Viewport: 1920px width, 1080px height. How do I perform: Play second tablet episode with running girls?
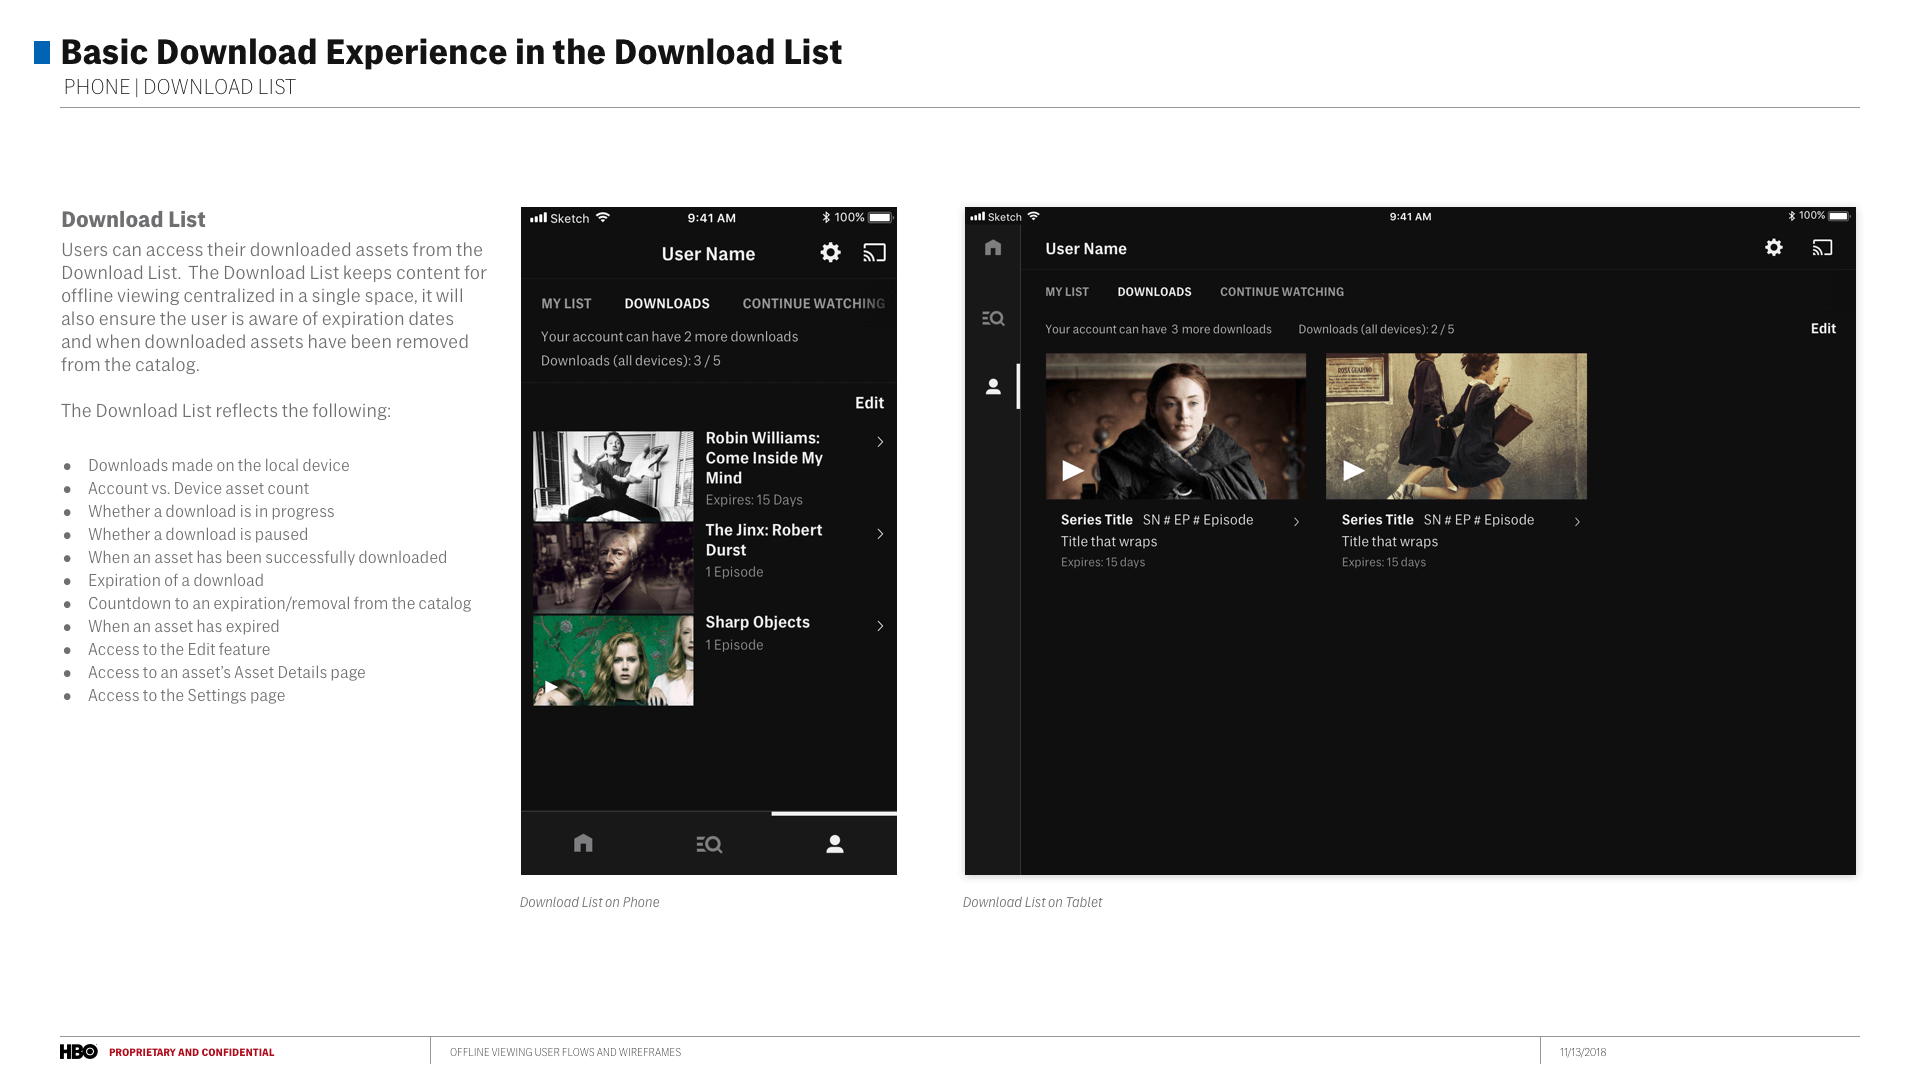1354,470
